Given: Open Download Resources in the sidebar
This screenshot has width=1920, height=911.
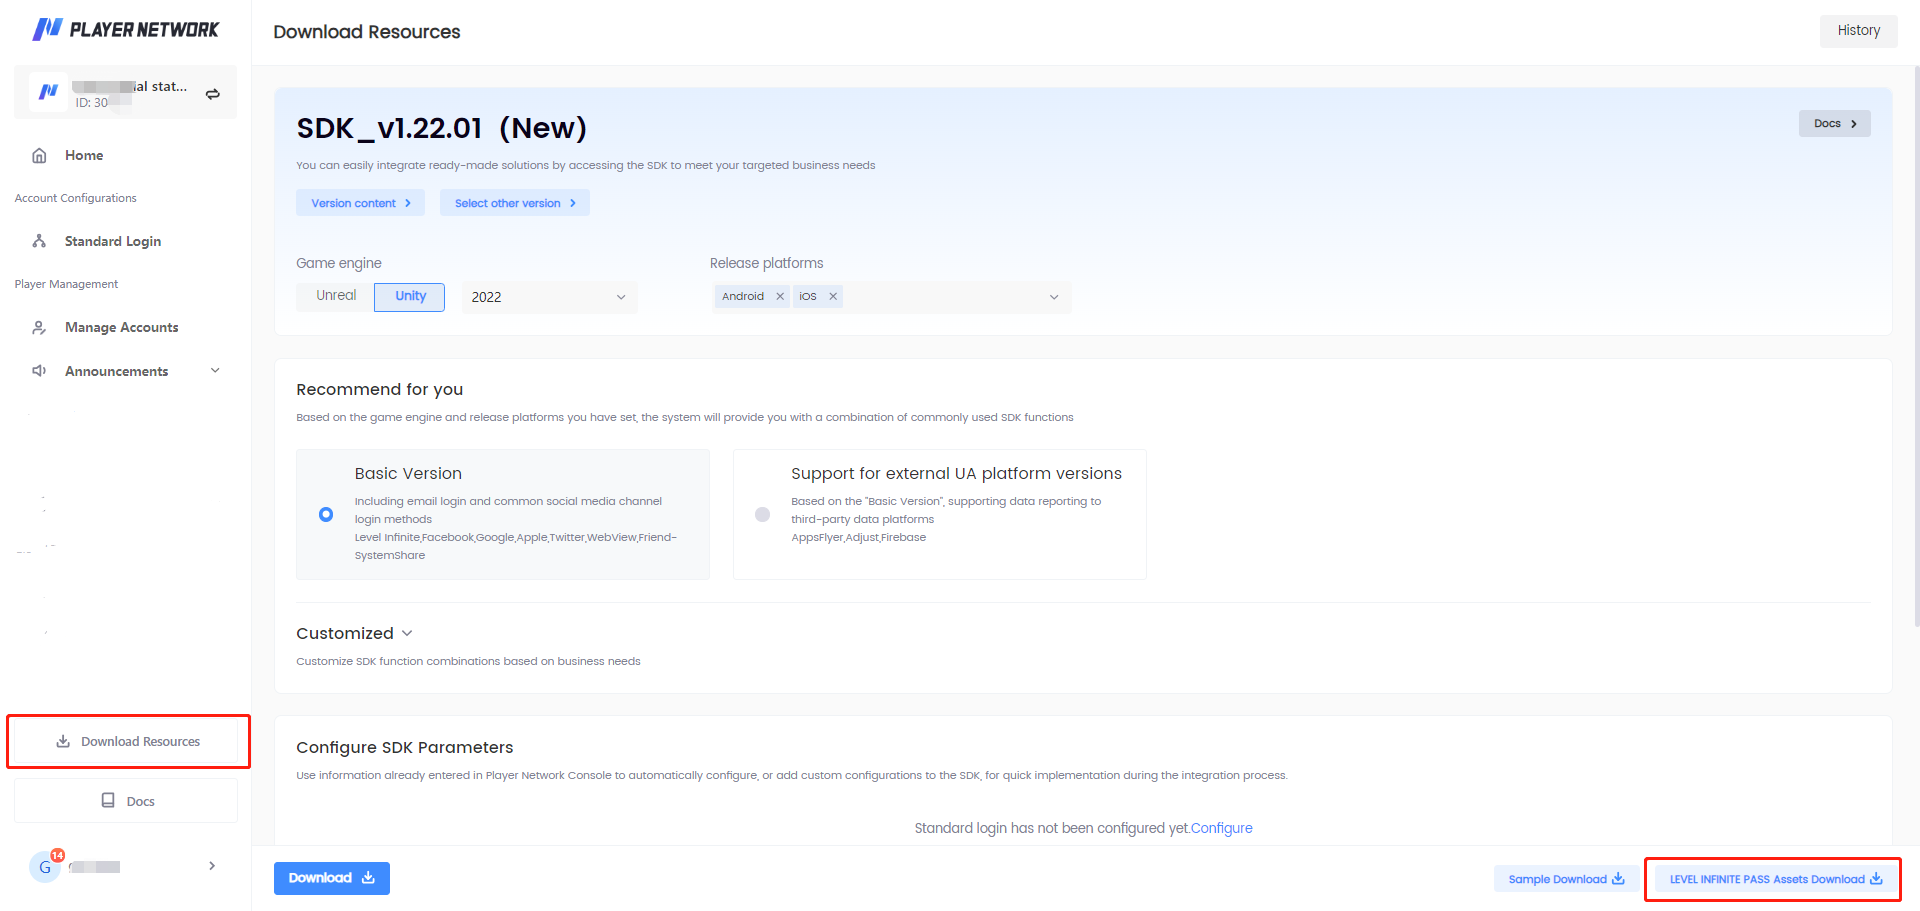Looking at the screenshot, I should point(128,742).
